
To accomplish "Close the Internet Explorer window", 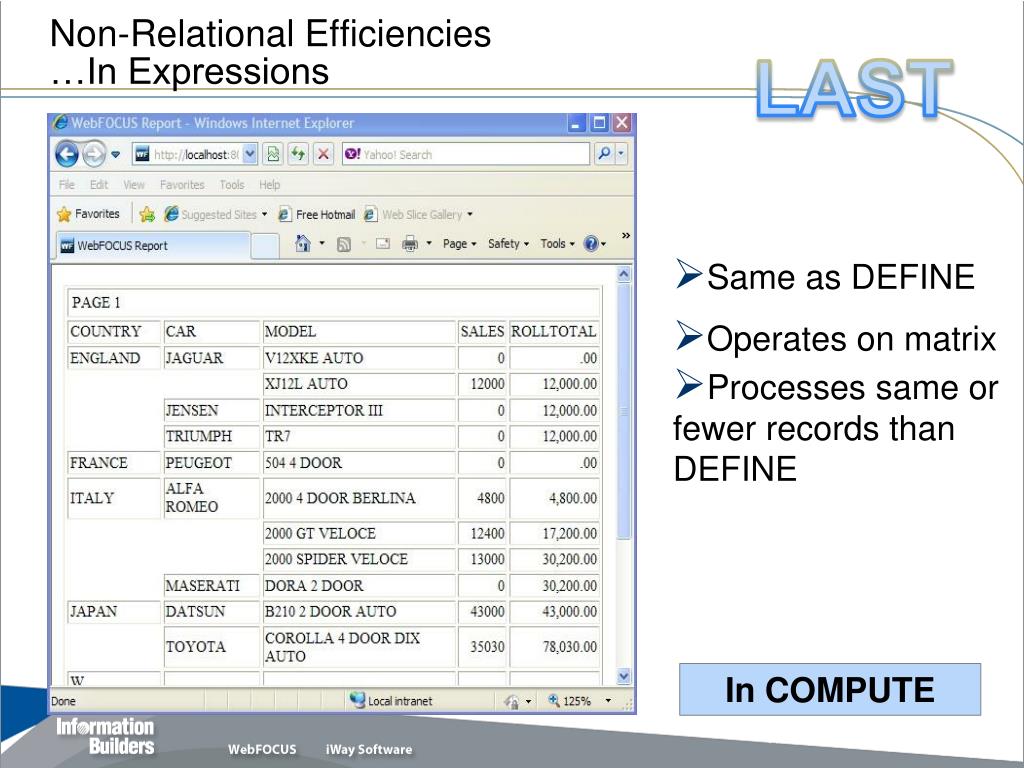I will pyautogui.click(x=622, y=123).
